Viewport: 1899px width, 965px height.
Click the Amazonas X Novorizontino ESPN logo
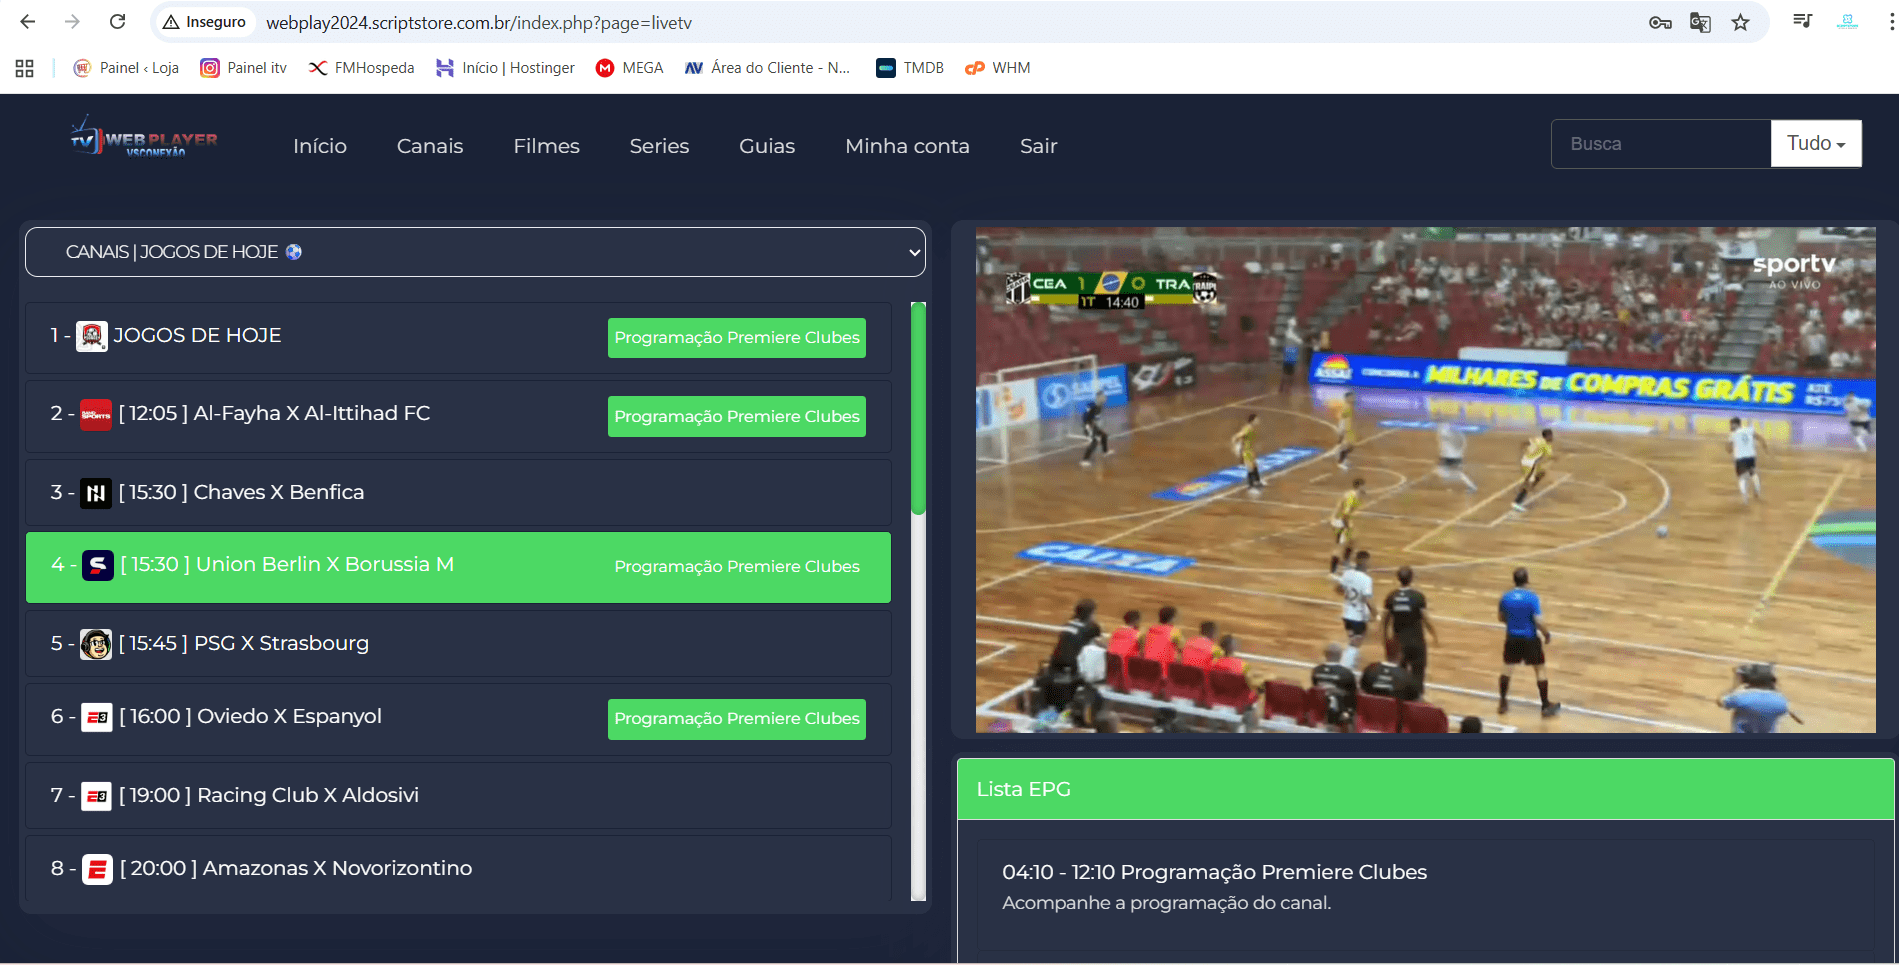point(97,870)
